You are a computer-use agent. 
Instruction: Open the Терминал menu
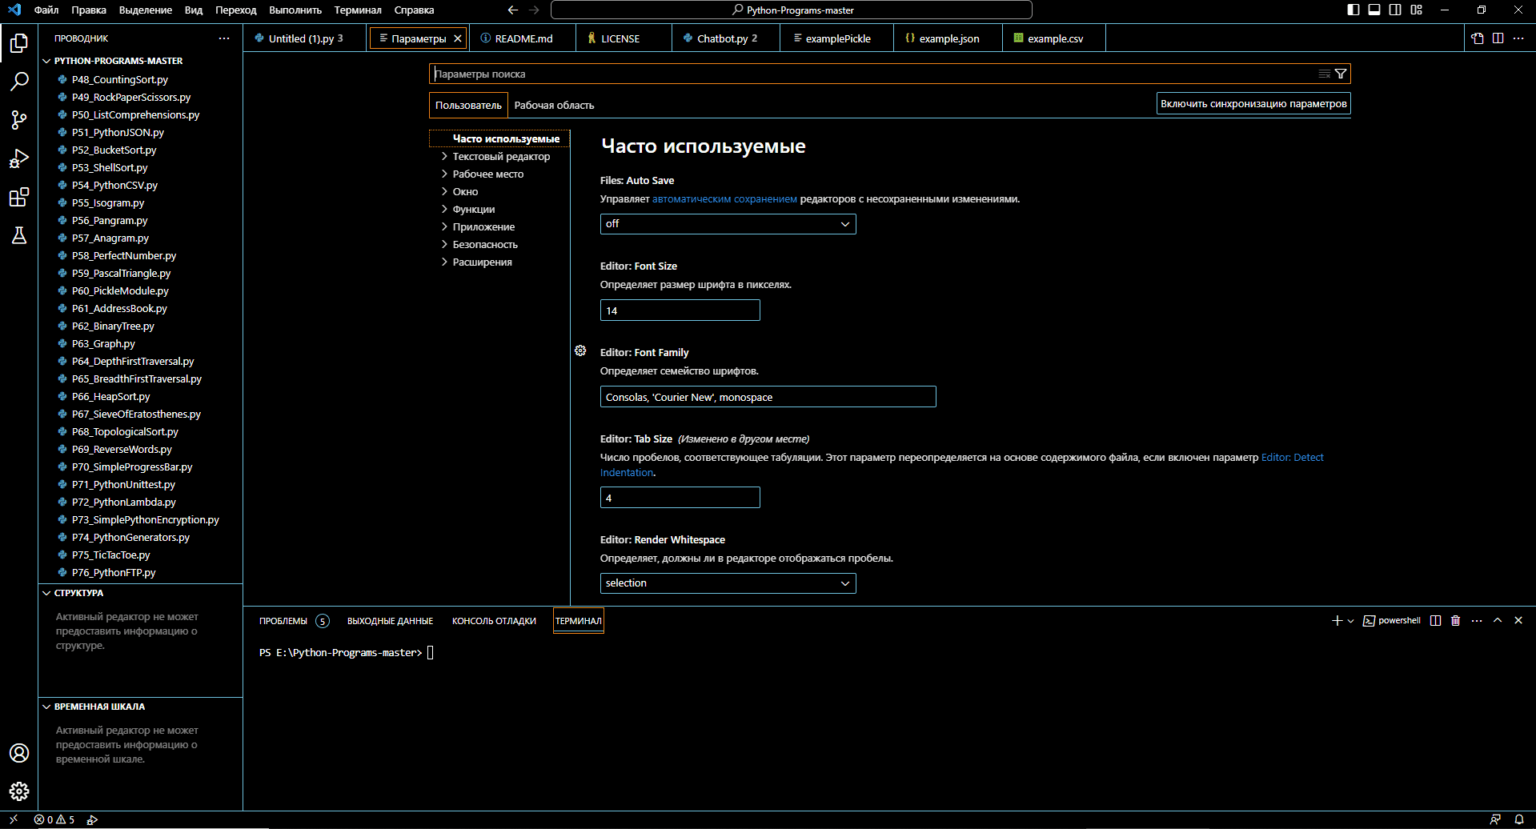(357, 10)
